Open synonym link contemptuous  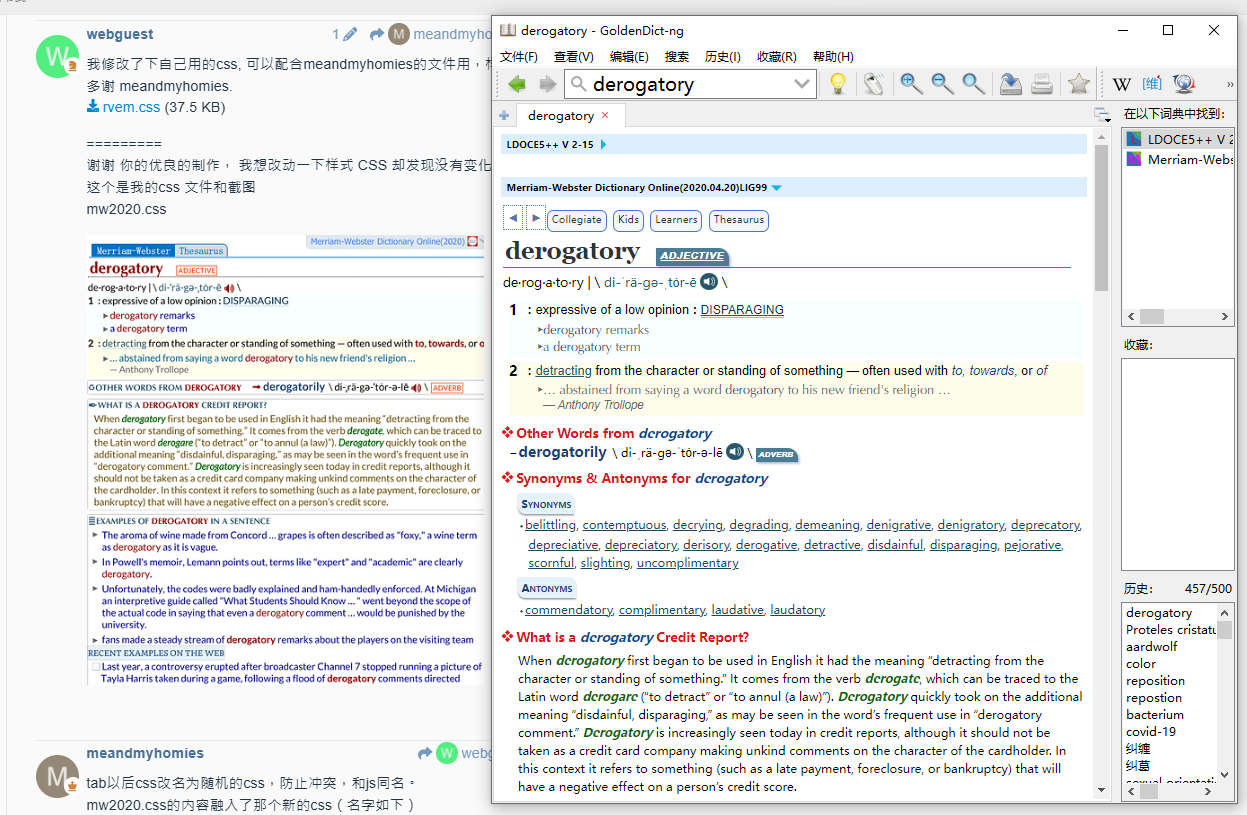coord(624,525)
